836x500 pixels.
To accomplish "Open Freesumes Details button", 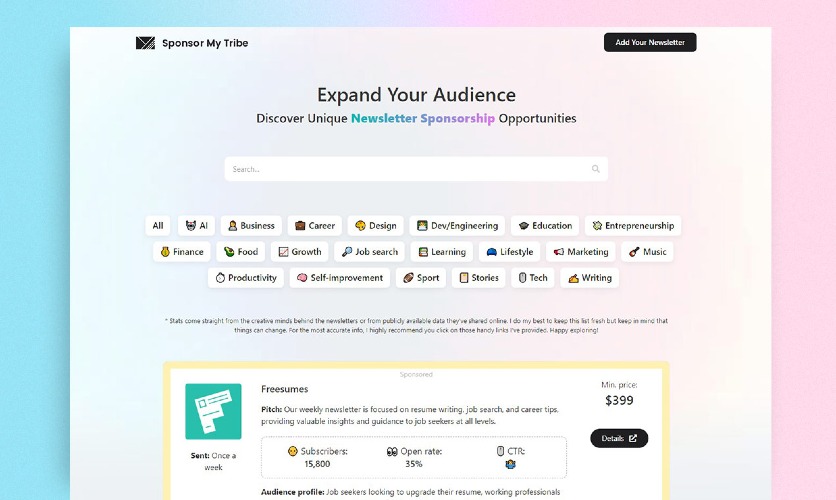I will [619, 438].
